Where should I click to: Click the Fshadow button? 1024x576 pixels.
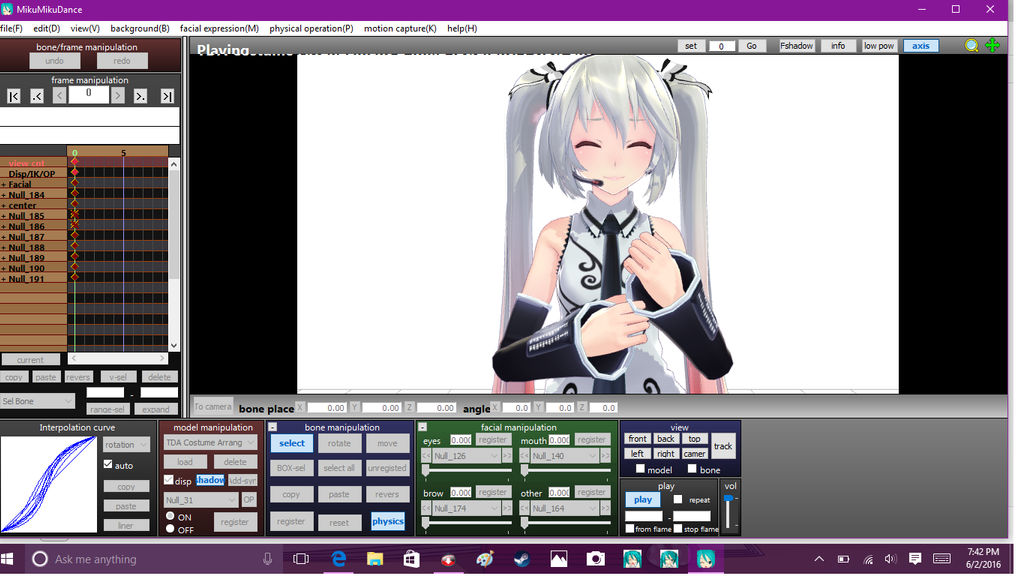pyautogui.click(x=797, y=46)
